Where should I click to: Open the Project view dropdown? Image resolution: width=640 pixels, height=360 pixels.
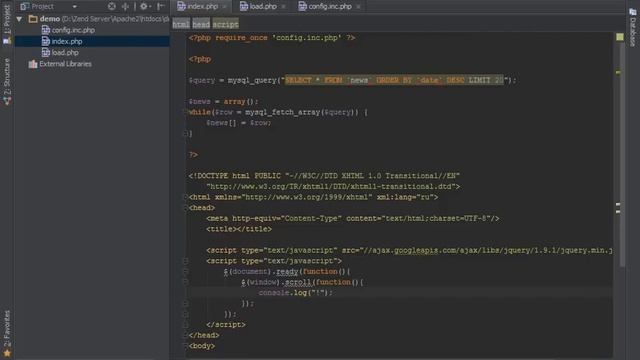pyautogui.click(x=75, y=7)
